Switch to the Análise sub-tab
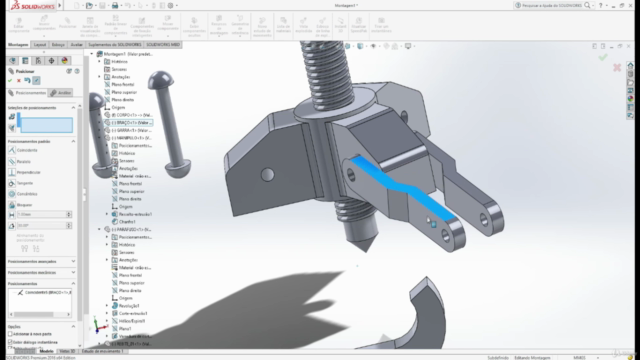 click(x=61, y=93)
